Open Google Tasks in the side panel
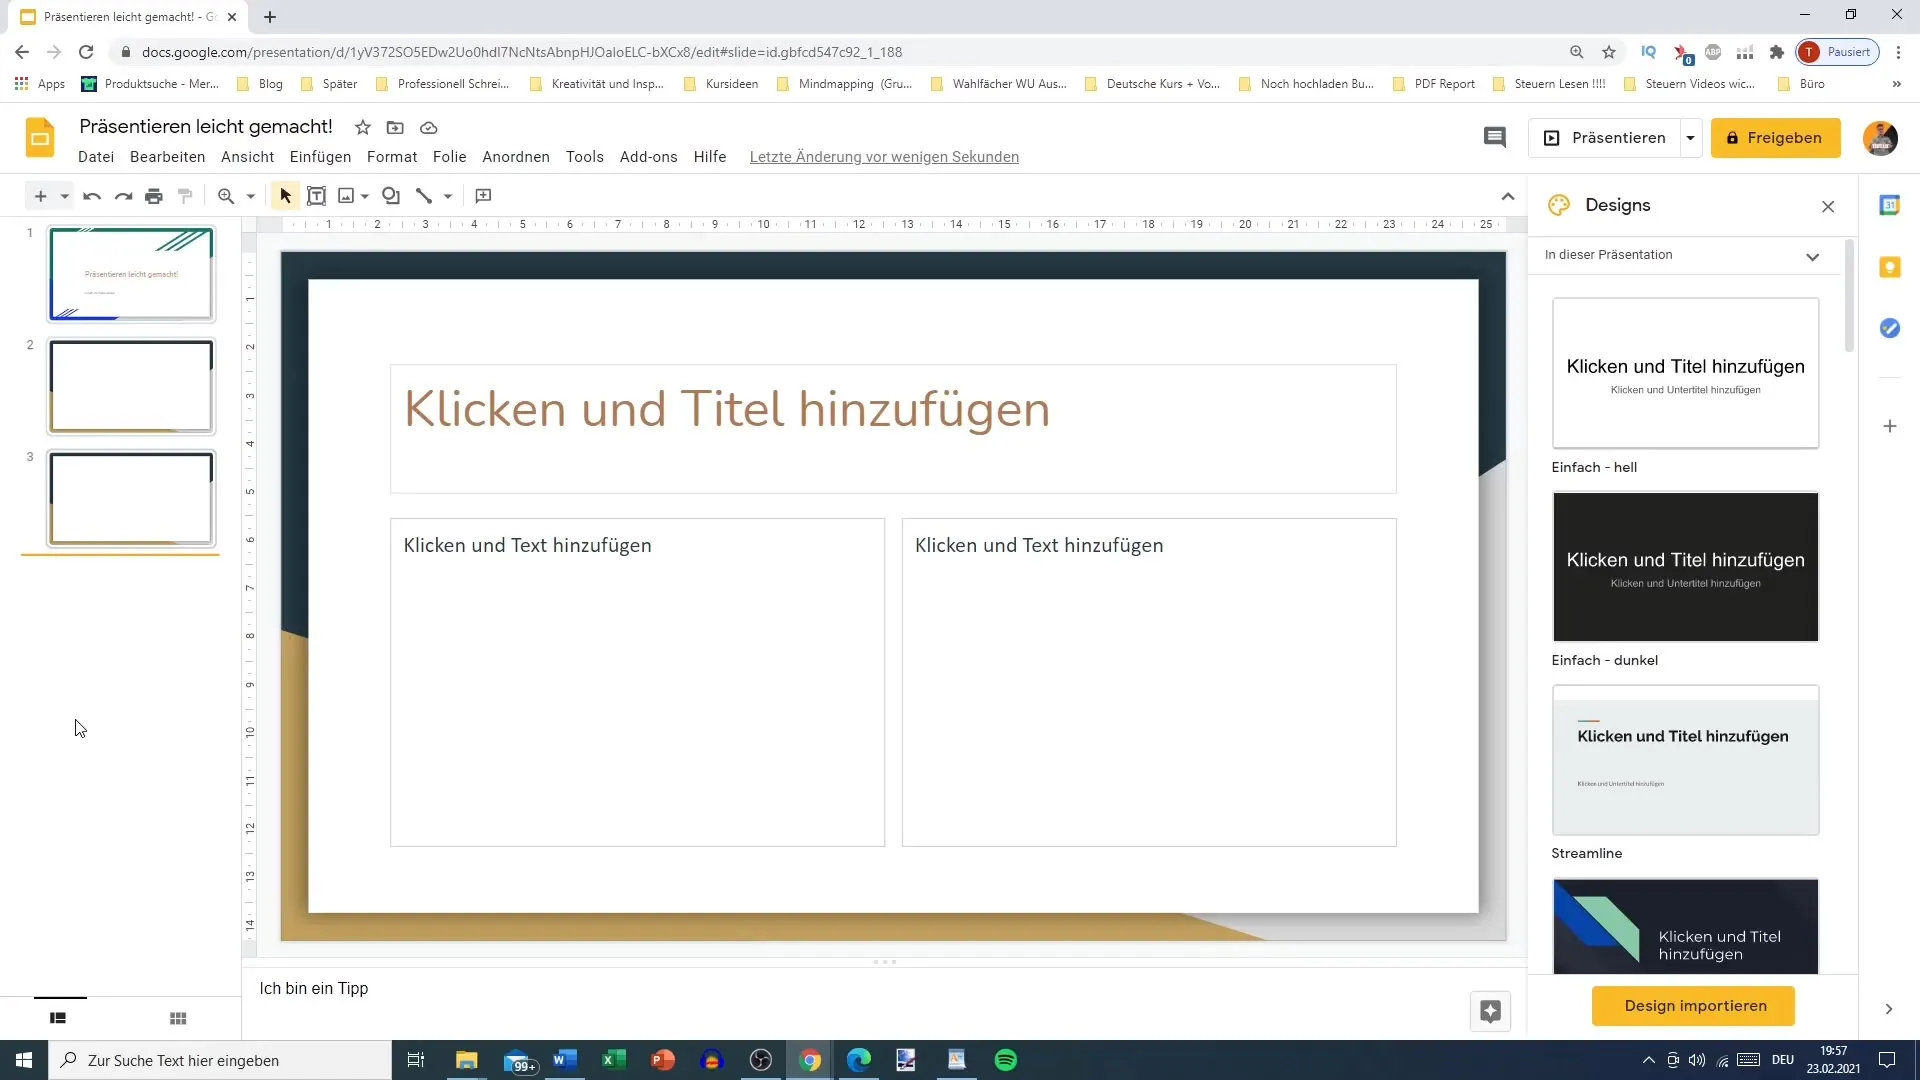 click(x=1889, y=328)
